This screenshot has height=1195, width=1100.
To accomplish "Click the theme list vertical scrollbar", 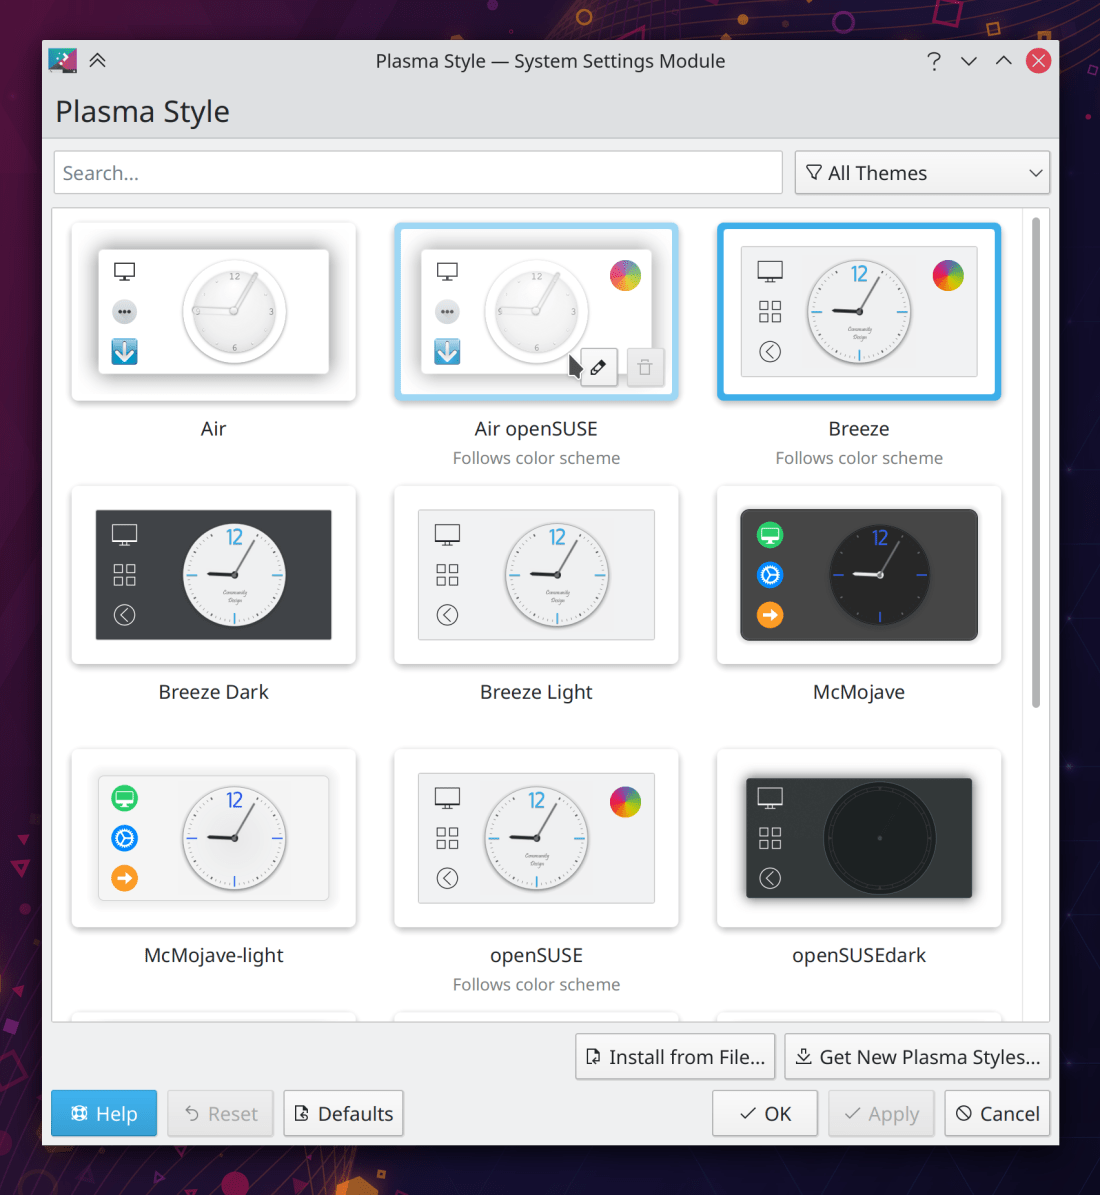I will (1035, 460).
